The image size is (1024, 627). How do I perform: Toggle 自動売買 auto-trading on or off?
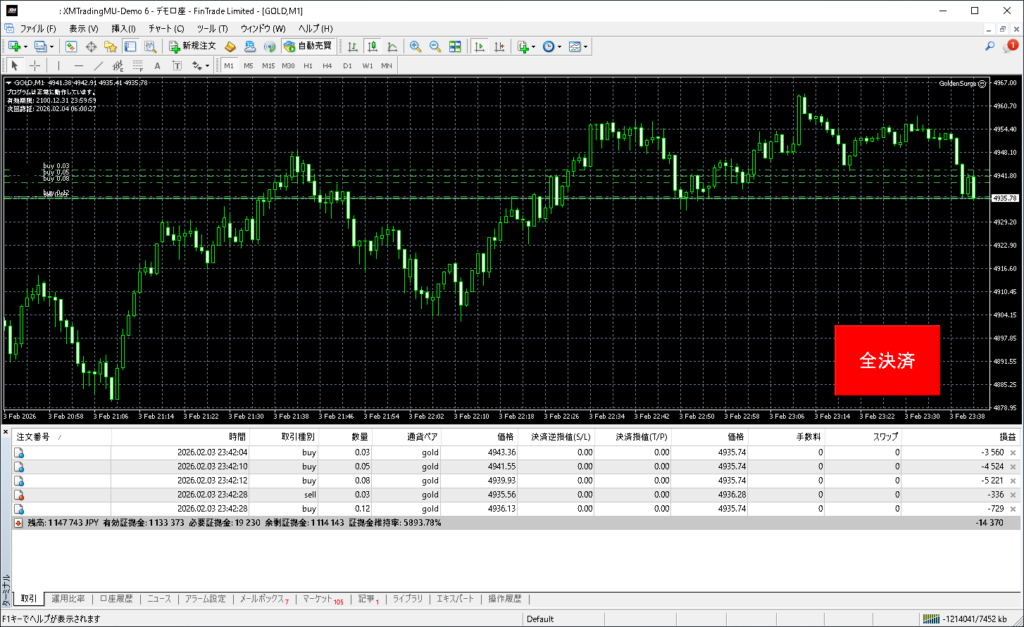(x=308, y=46)
